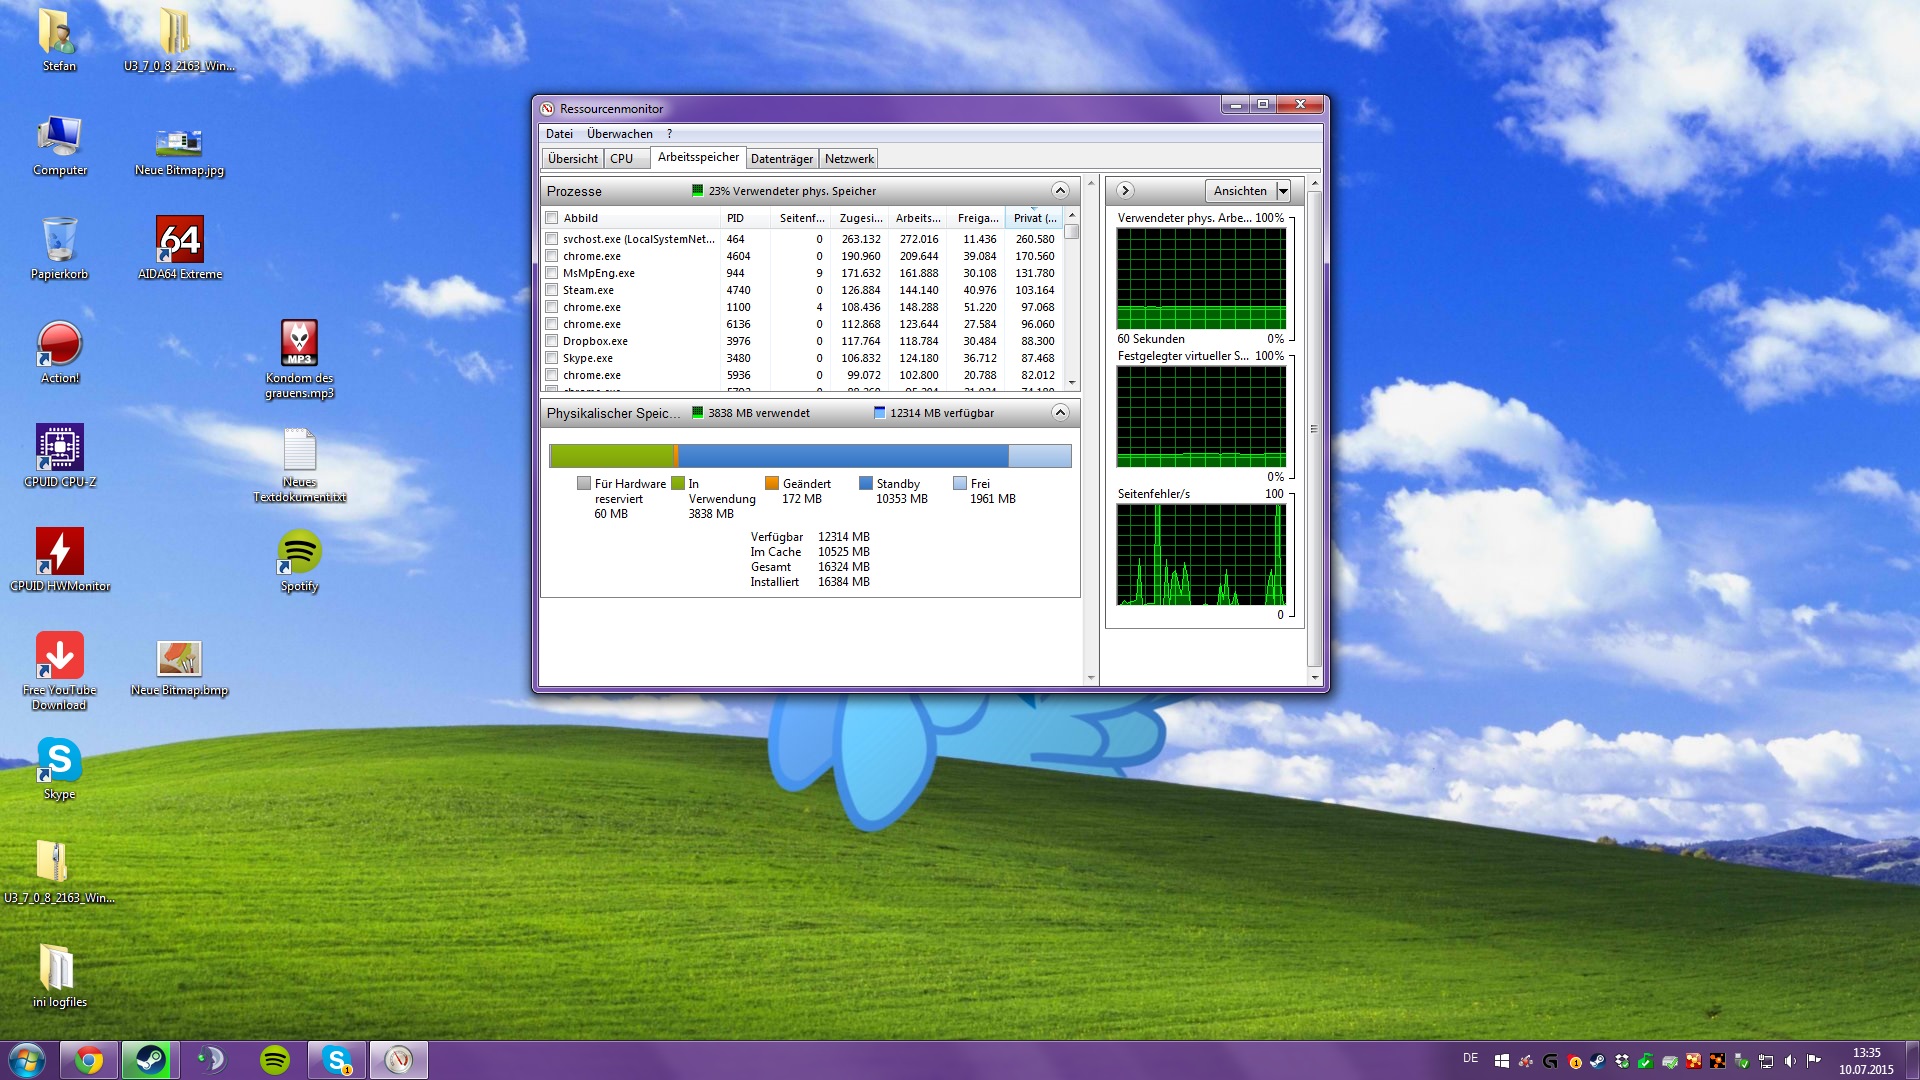1920x1080 pixels.
Task: Open CPUID CPU-Z desktop shortcut
Action: click(60, 449)
